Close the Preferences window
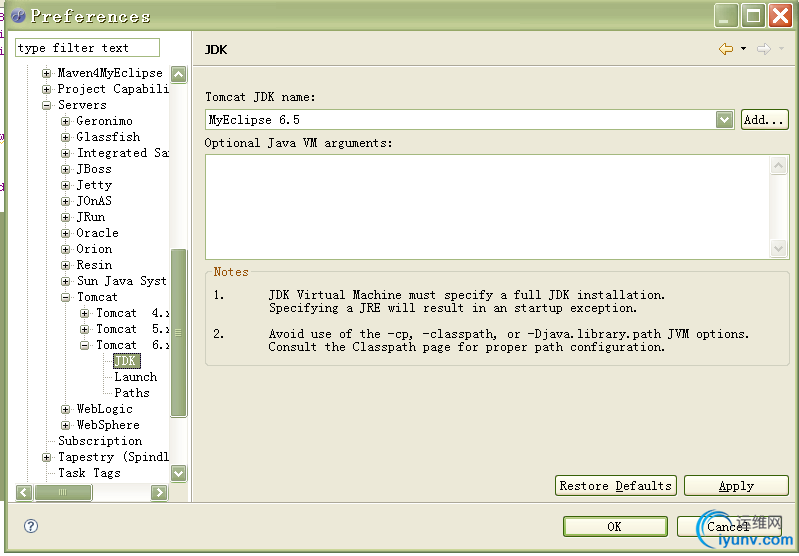 click(781, 16)
